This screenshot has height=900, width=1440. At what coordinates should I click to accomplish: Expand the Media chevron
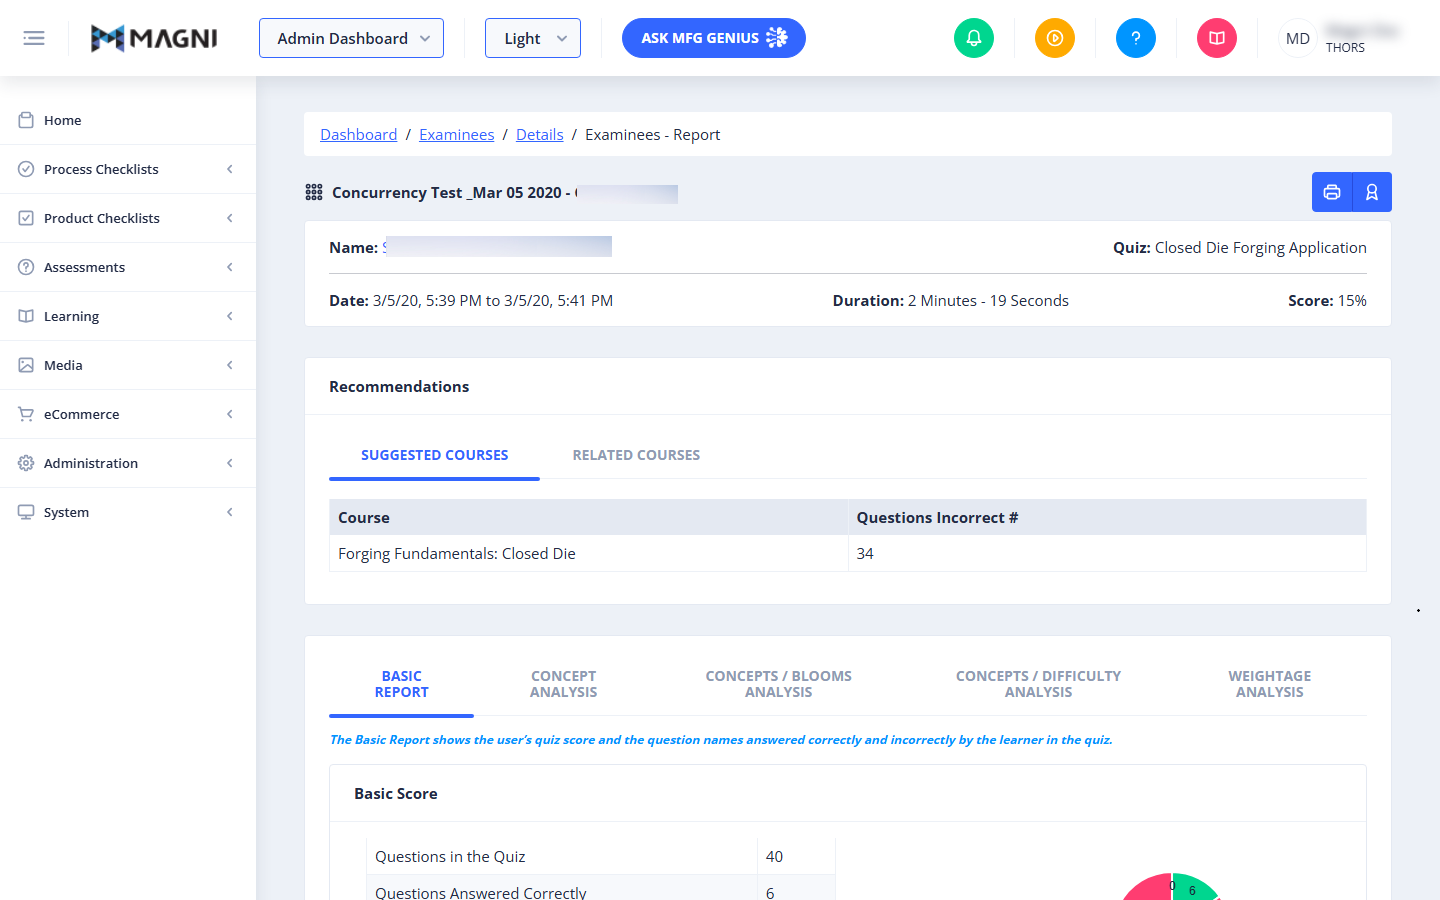tap(230, 365)
